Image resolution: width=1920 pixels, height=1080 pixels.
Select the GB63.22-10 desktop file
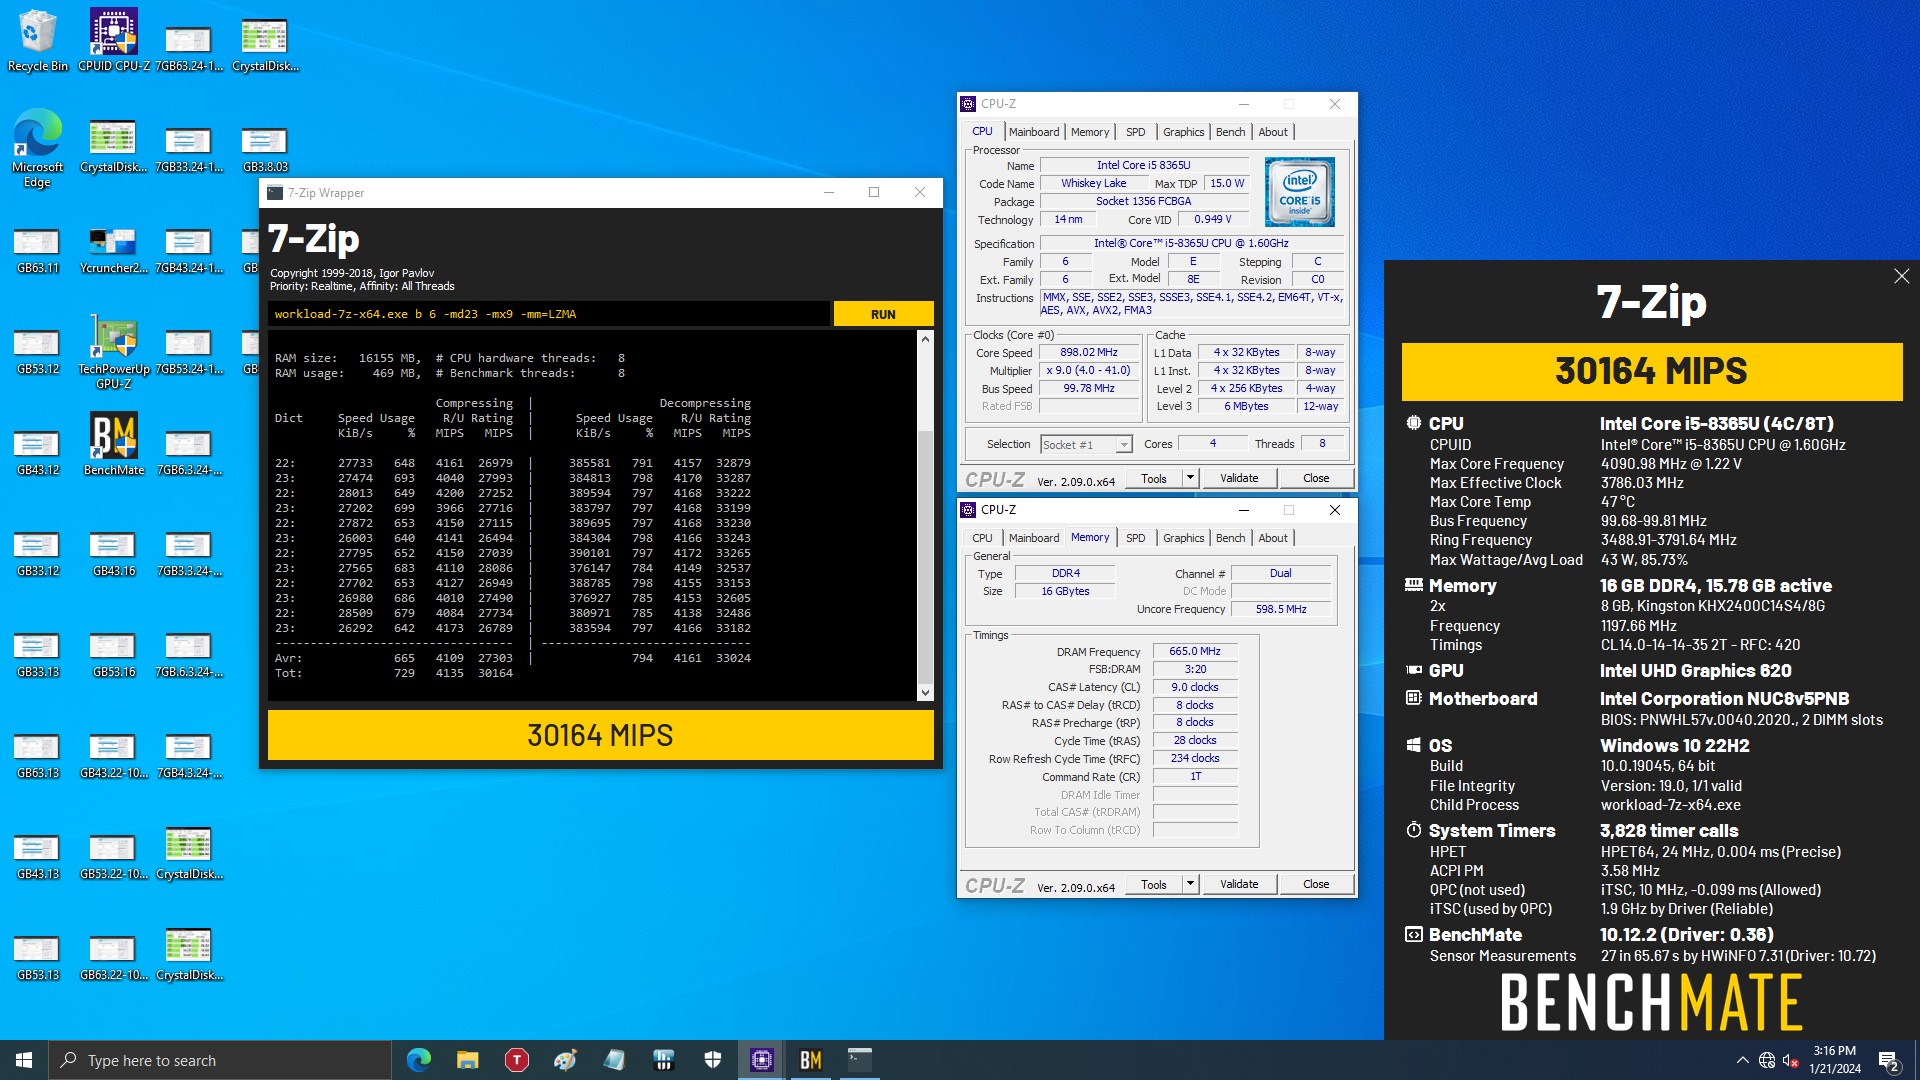[x=113, y=956]
